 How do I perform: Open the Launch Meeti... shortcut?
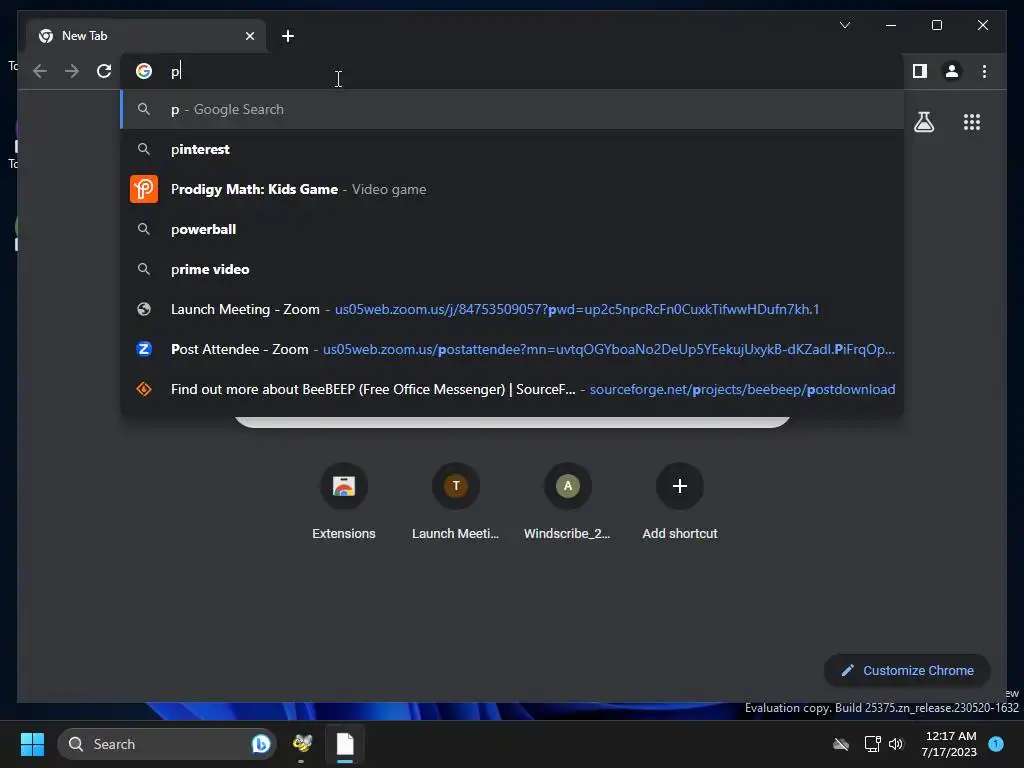[455, 502]
